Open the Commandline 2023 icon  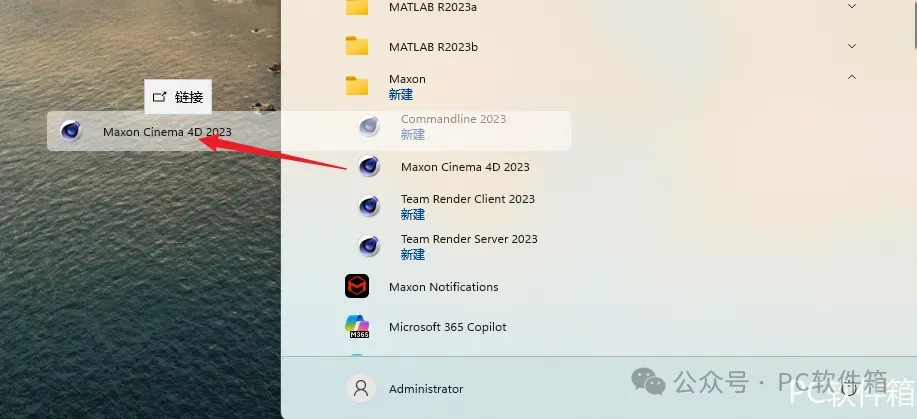tap(369, 126)
